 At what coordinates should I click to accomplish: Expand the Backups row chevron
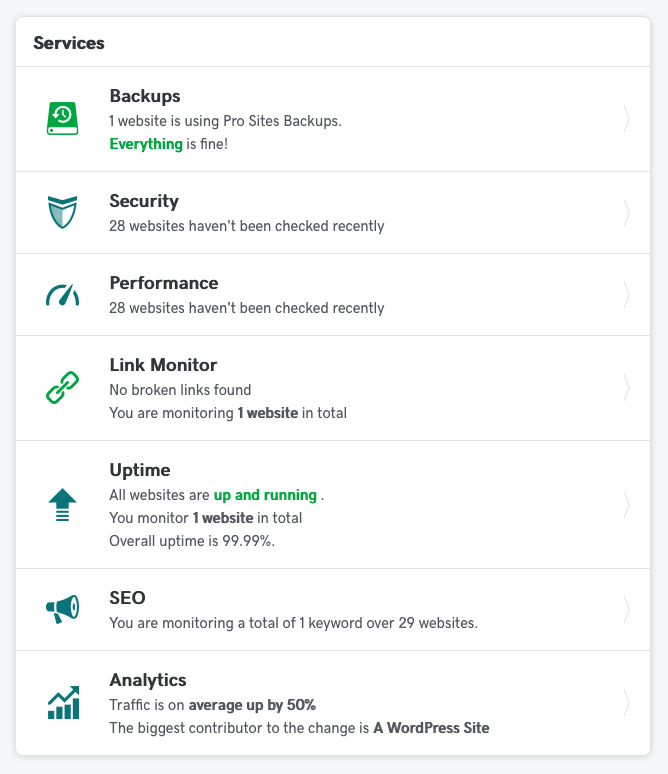tap(626, 119)
